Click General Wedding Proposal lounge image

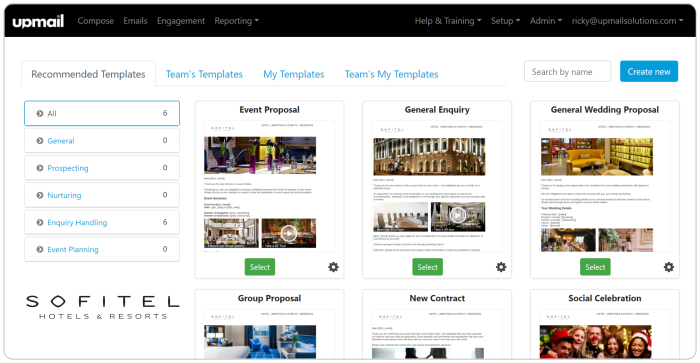coord(597,156)
